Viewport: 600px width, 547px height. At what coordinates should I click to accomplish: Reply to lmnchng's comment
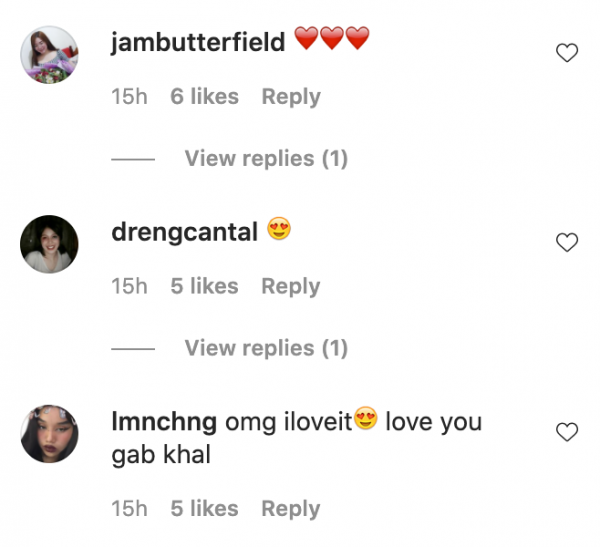click(x=291, y=508)
